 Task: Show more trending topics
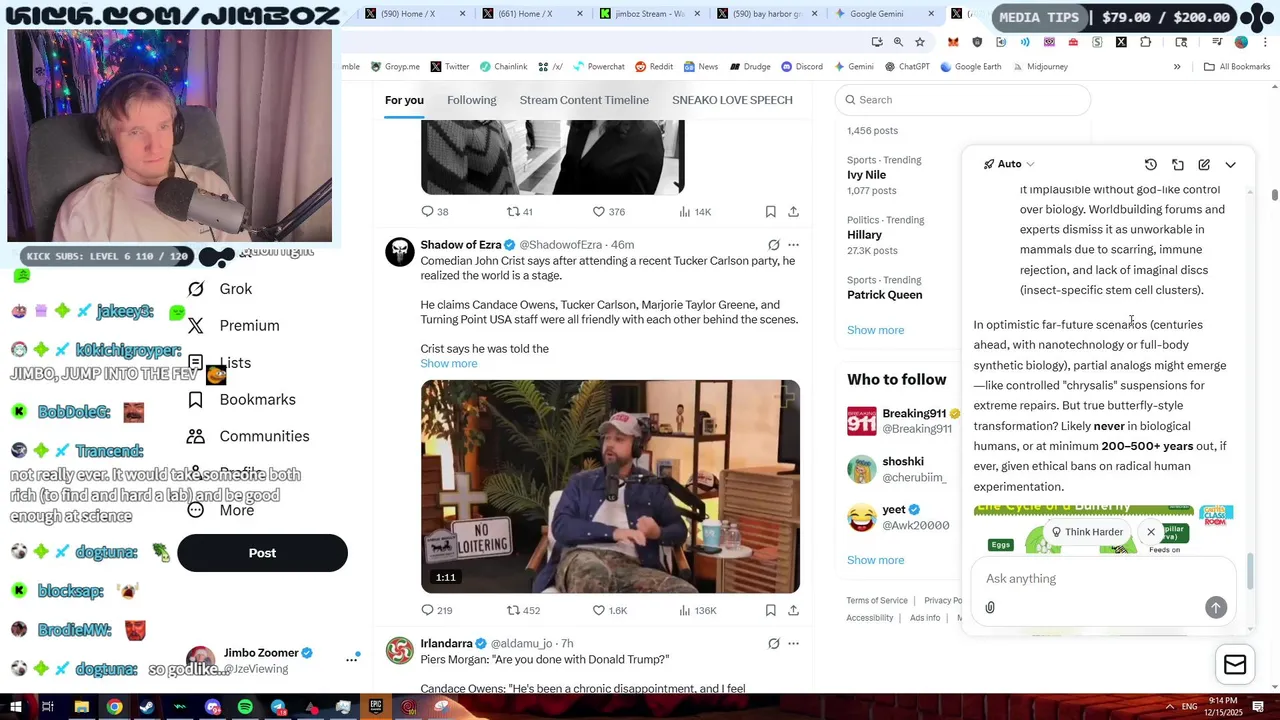click(x=875, y=330)
